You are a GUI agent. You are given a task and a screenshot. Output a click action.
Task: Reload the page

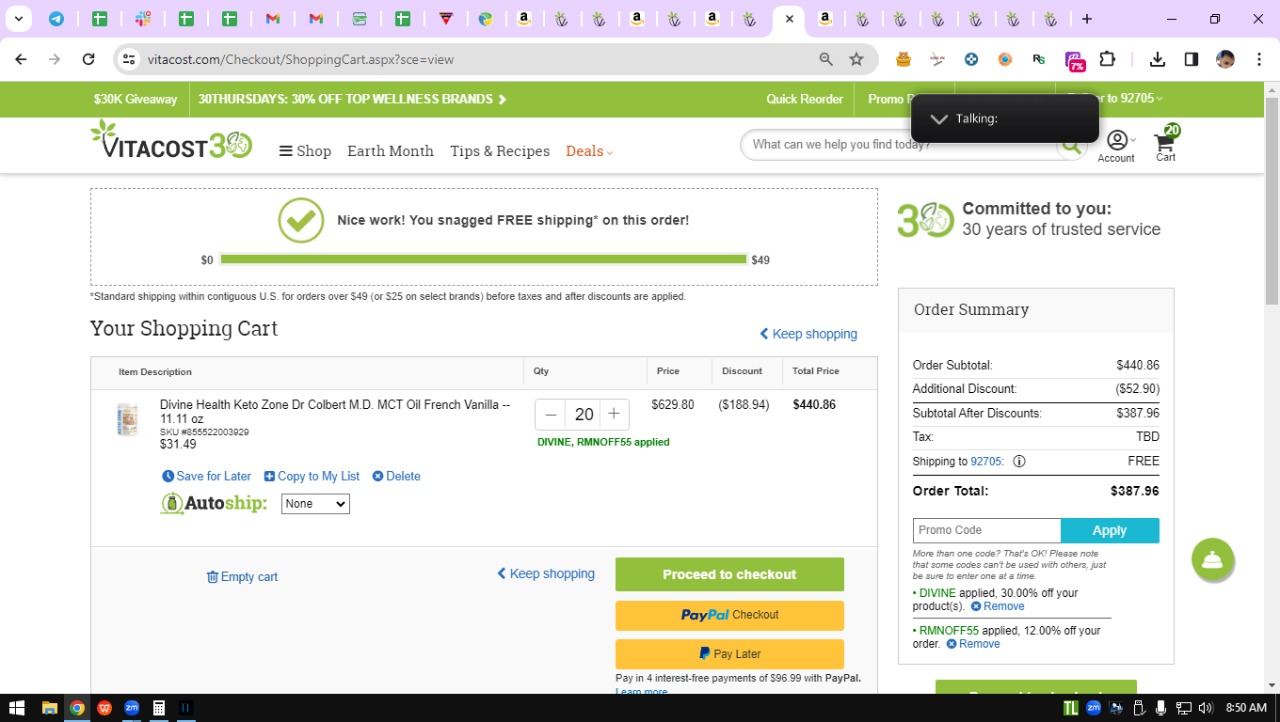(x=88, y=59)
